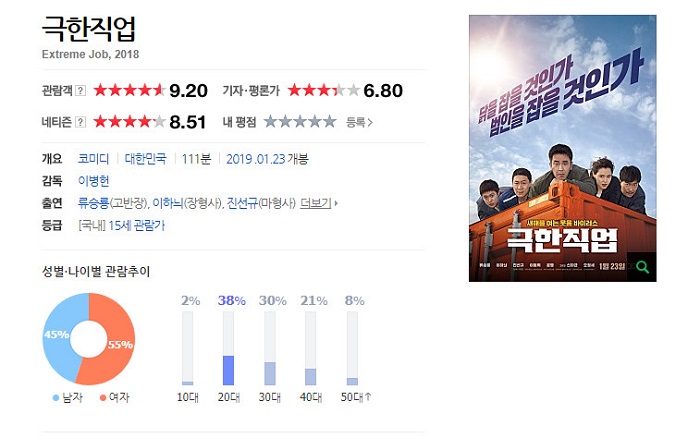700x438 pixels.
Task: Open the 대한민국 country link
Action: 146,159
